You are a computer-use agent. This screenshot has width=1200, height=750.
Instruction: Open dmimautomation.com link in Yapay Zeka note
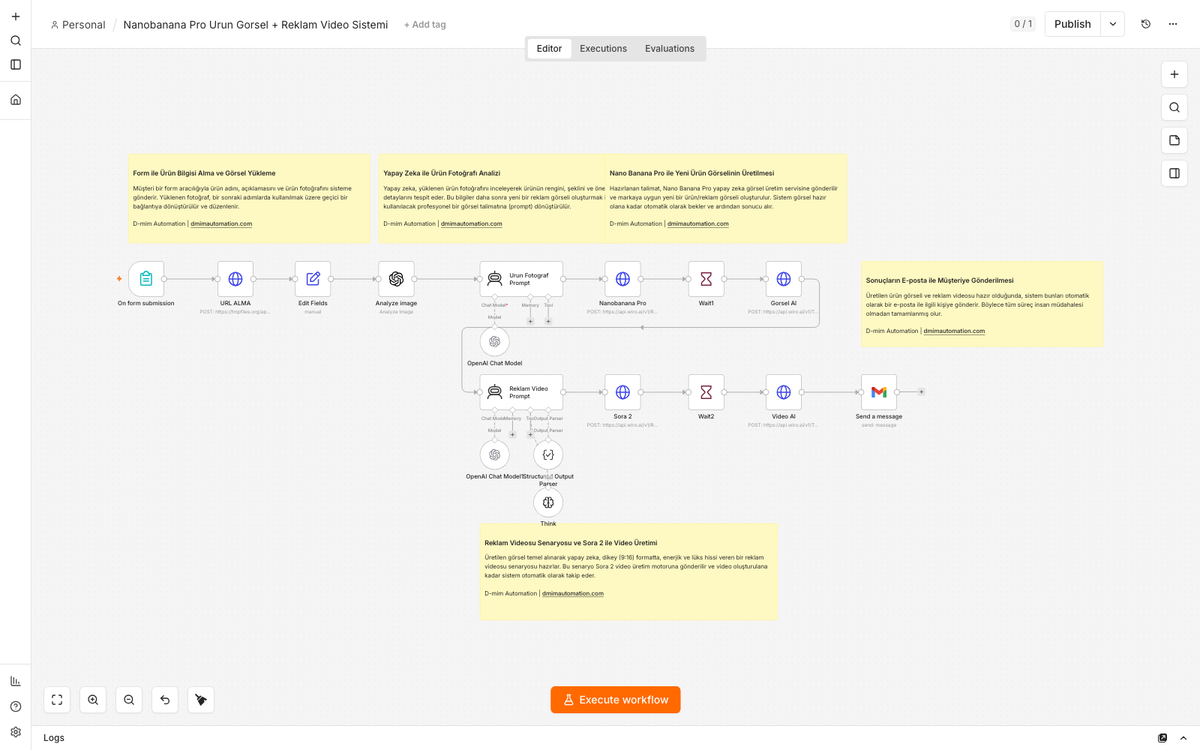(x=471, y=224)
